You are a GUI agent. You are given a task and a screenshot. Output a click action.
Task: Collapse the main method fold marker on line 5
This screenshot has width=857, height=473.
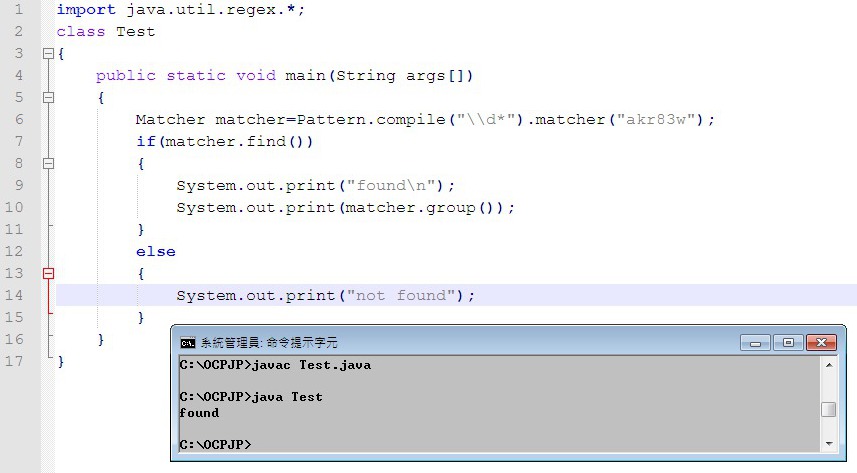tap(48, 97)
